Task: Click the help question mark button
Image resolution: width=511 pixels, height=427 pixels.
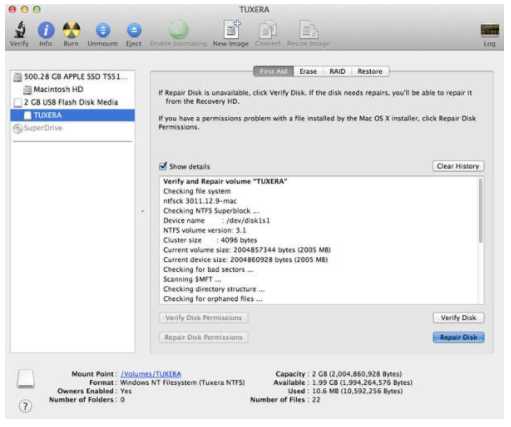Action: pyautogui.click(x=25, y=406)
